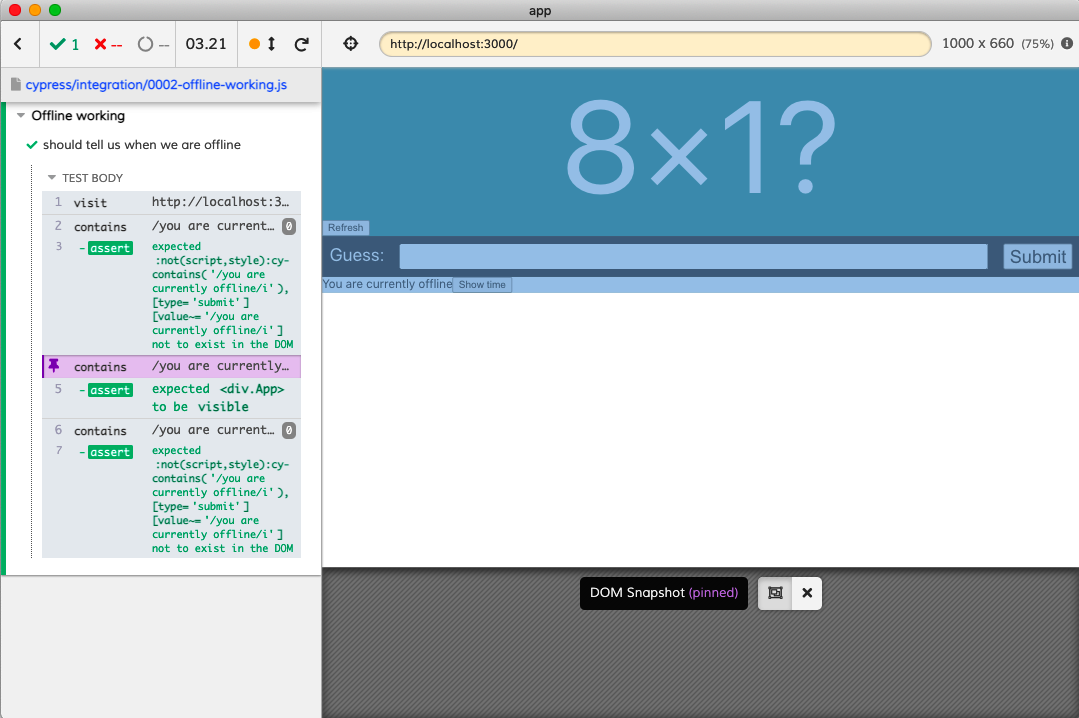
Task: Click the Show time button
Action: 482,285
